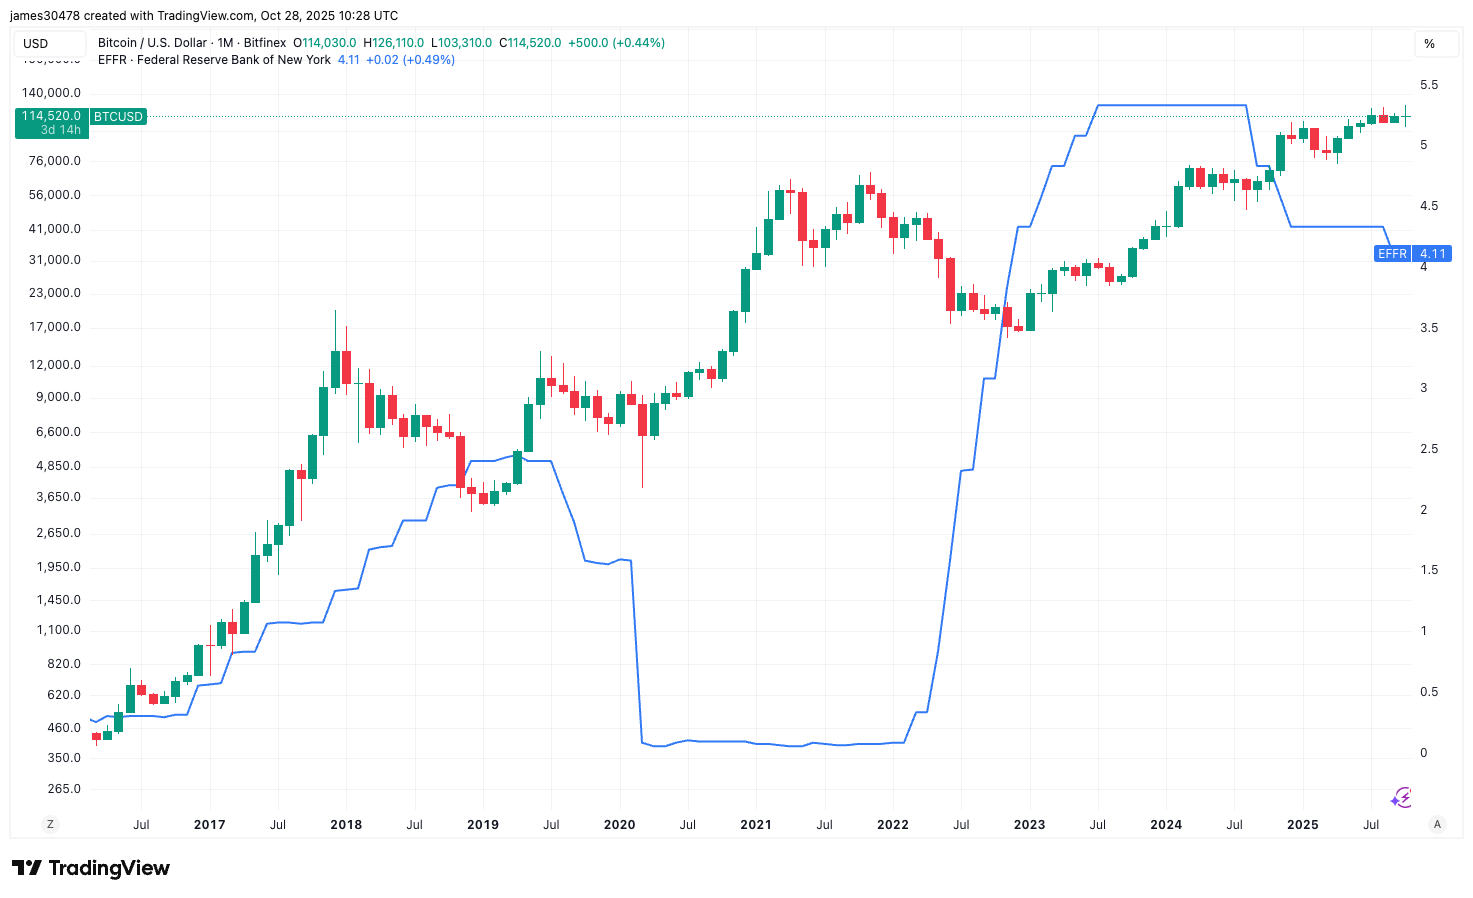This screenshot has width=1473, height=898.
Task: Click the 140,000.0 price axis label
Action: (50, 93)
